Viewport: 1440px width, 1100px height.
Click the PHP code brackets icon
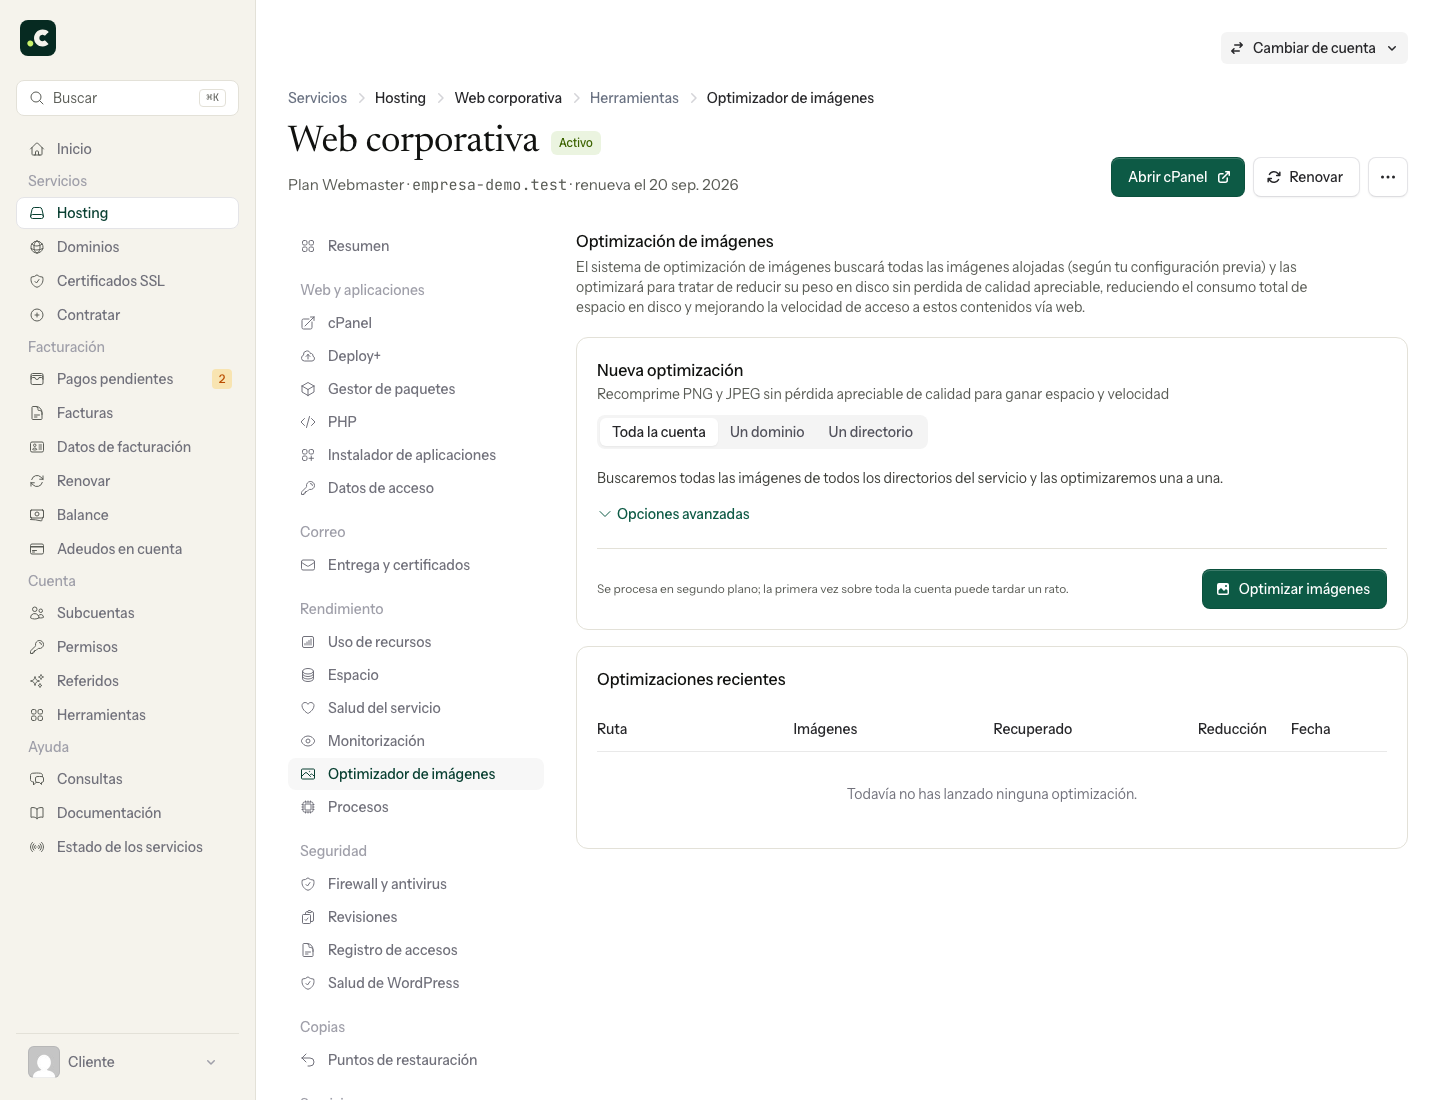(308, 422)
